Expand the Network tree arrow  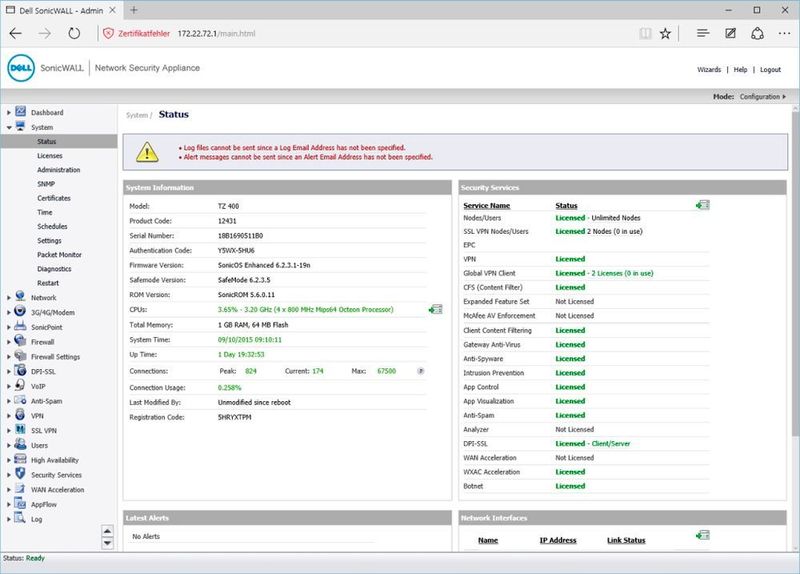point(9,297)
